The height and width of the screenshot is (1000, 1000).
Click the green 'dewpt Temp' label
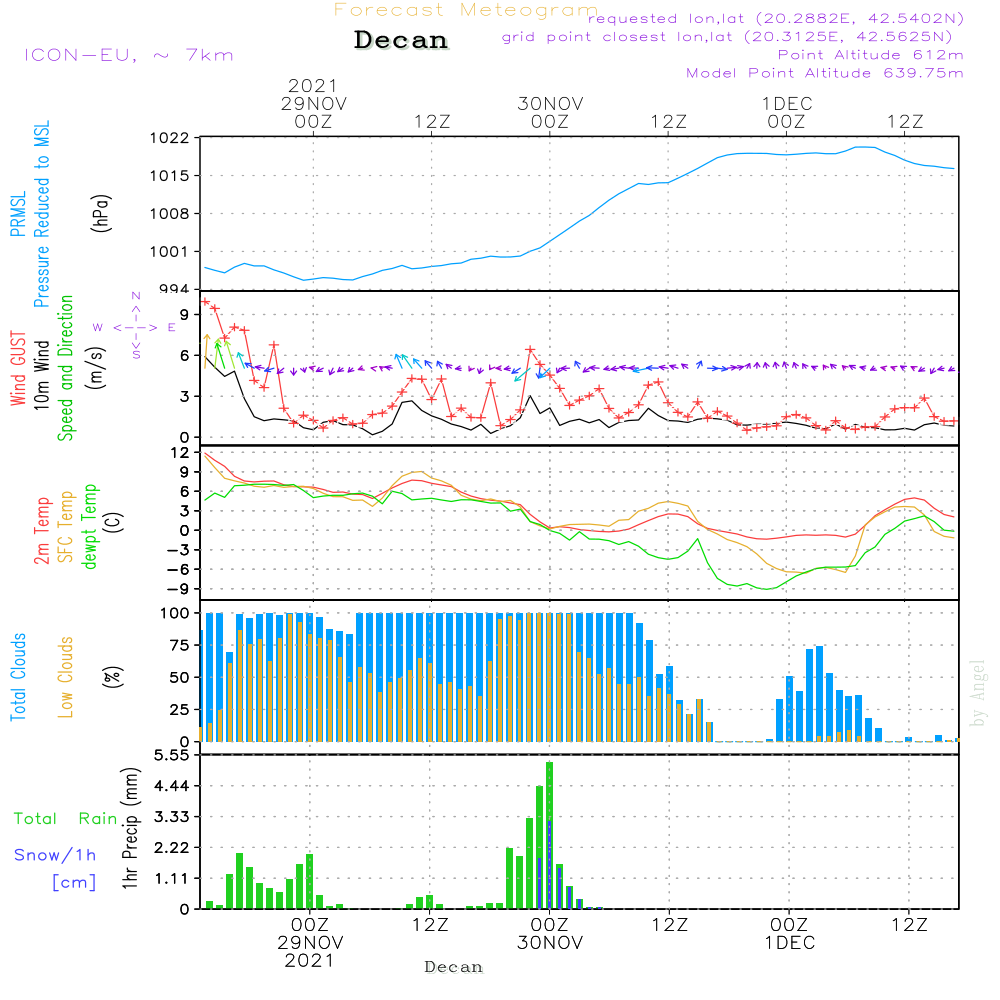click(x=89, y=526)
